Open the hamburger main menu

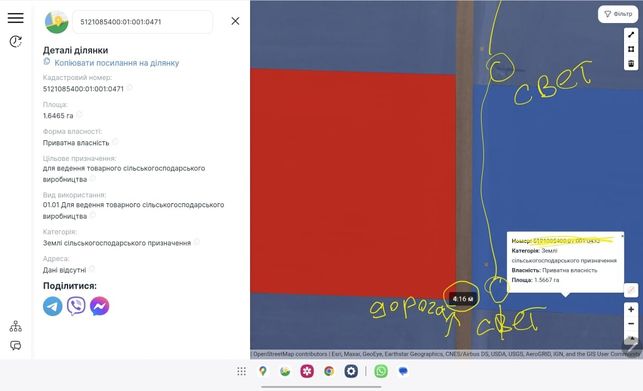click(x=16, y=18)
